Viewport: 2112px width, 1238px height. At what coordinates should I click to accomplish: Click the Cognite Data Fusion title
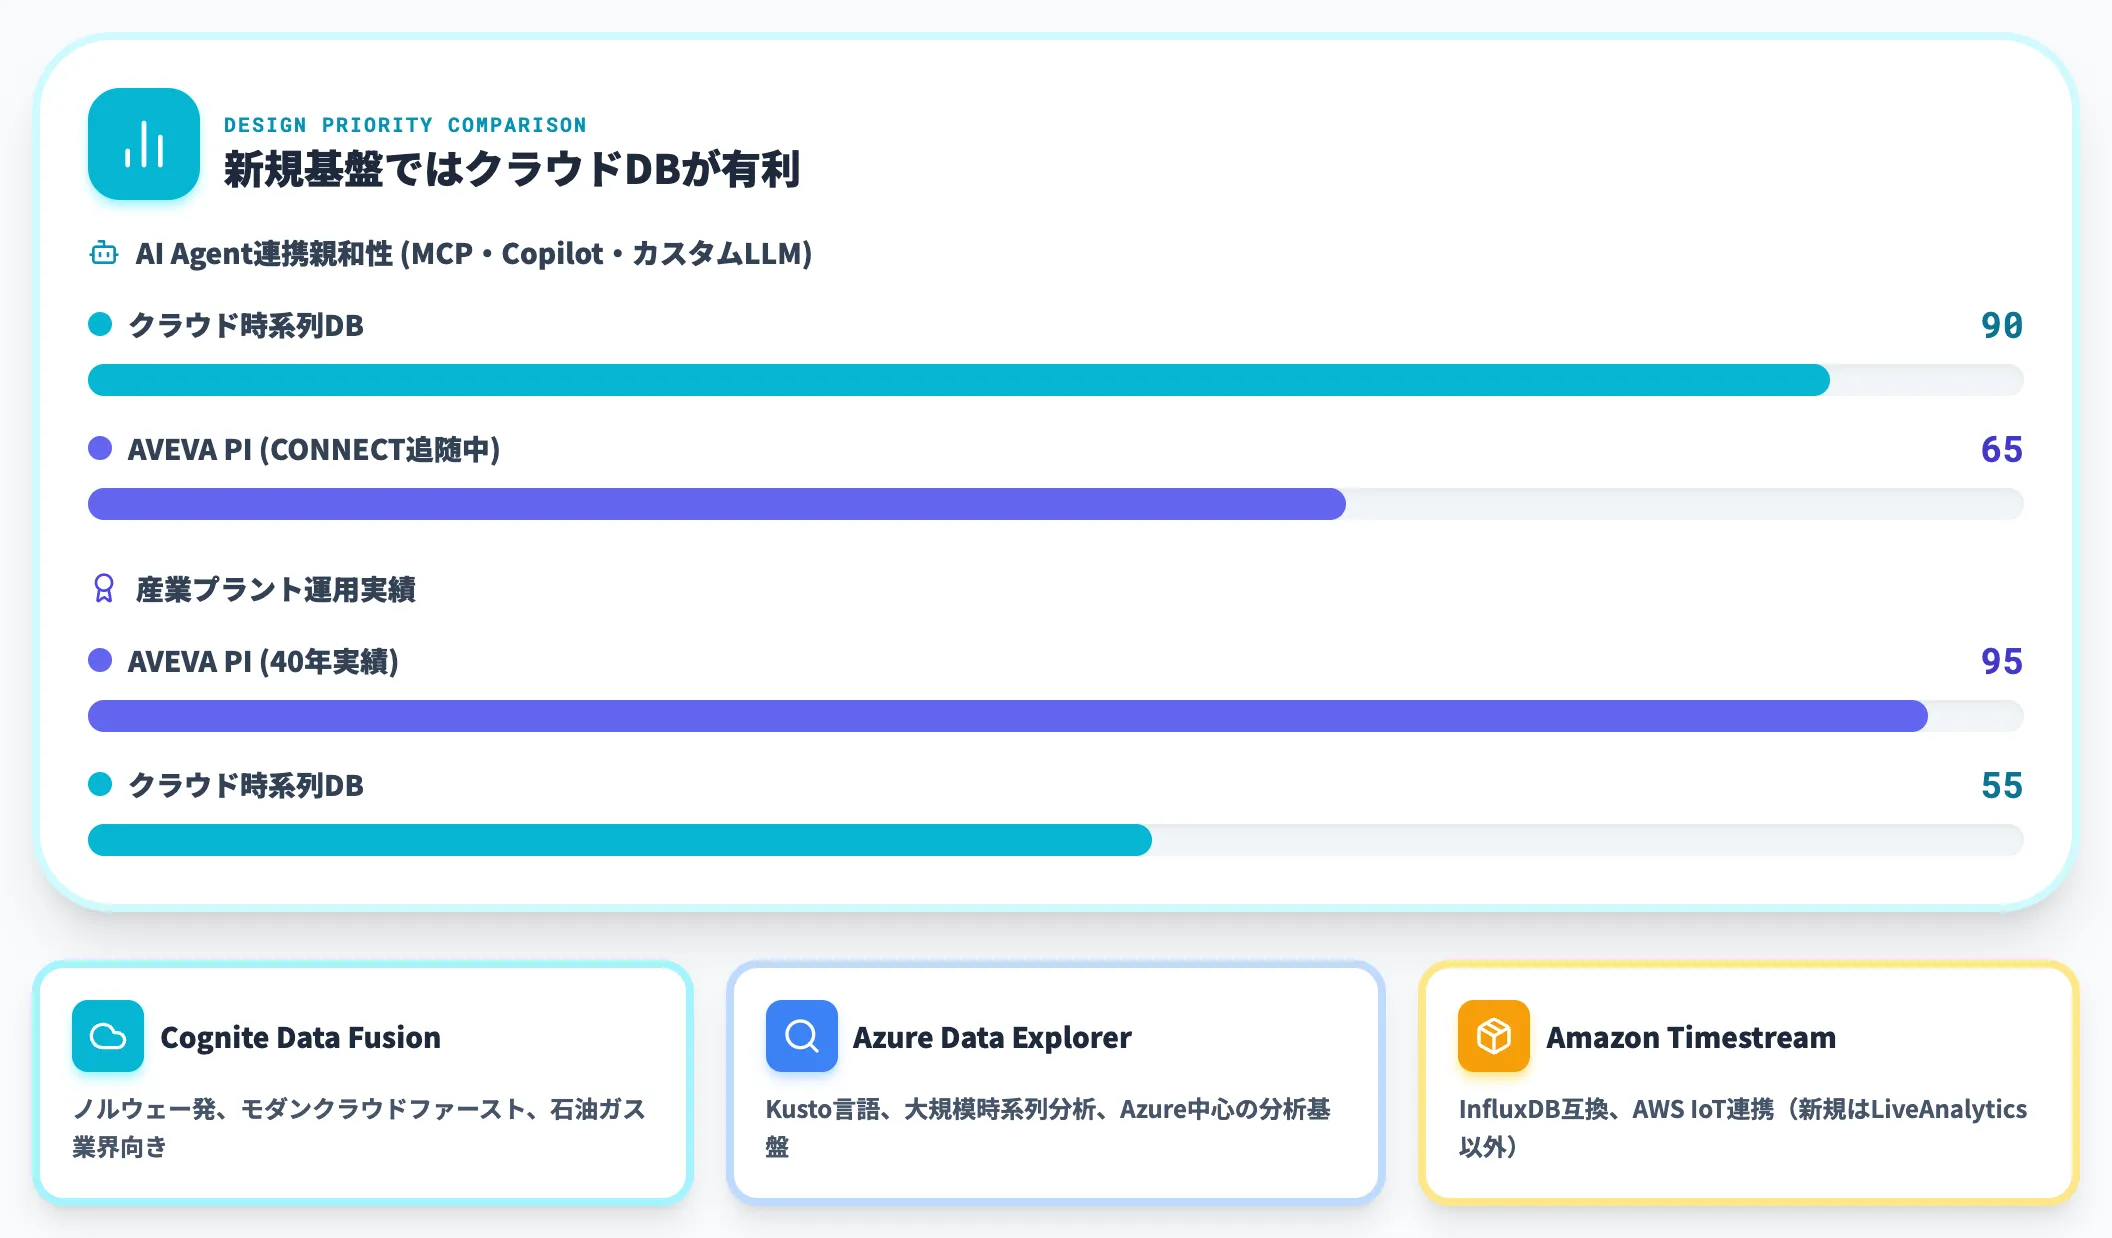300,1037
